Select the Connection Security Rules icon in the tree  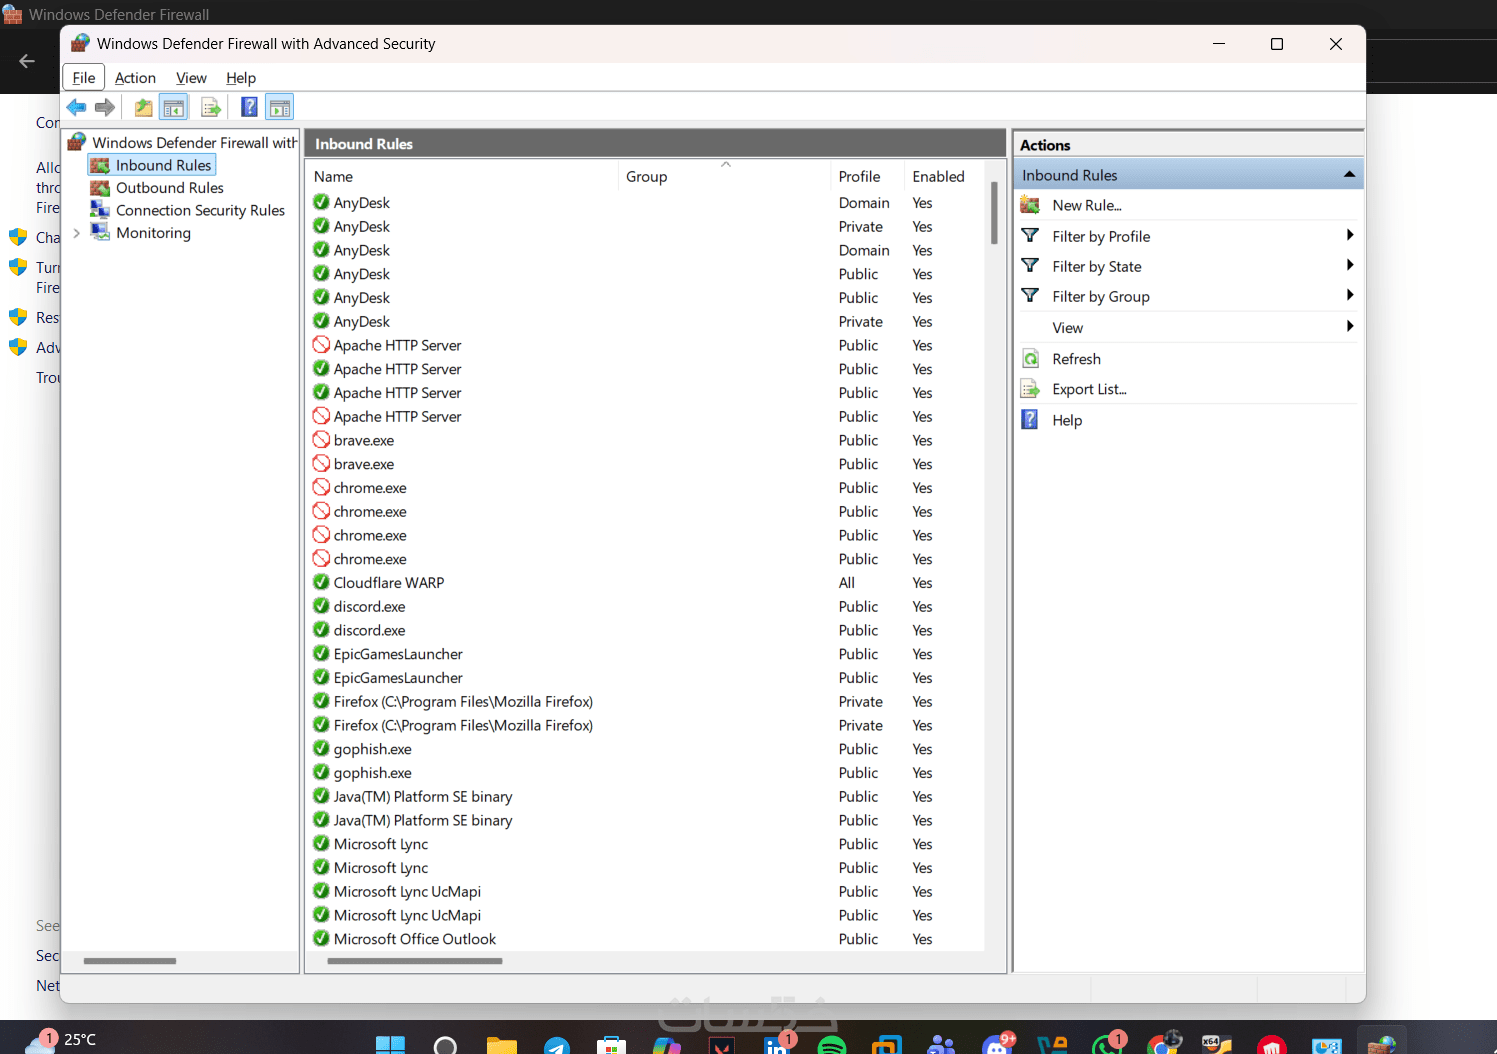[100, 210]
